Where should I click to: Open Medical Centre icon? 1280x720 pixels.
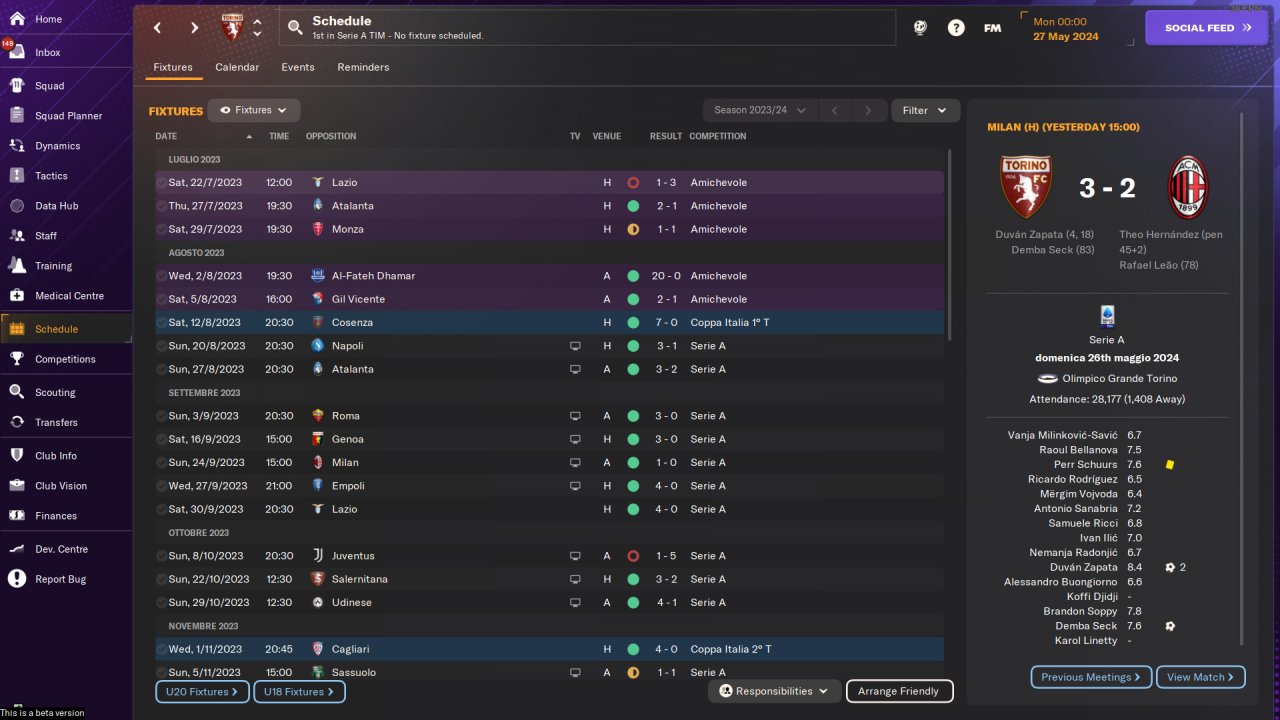coord(17,296)
